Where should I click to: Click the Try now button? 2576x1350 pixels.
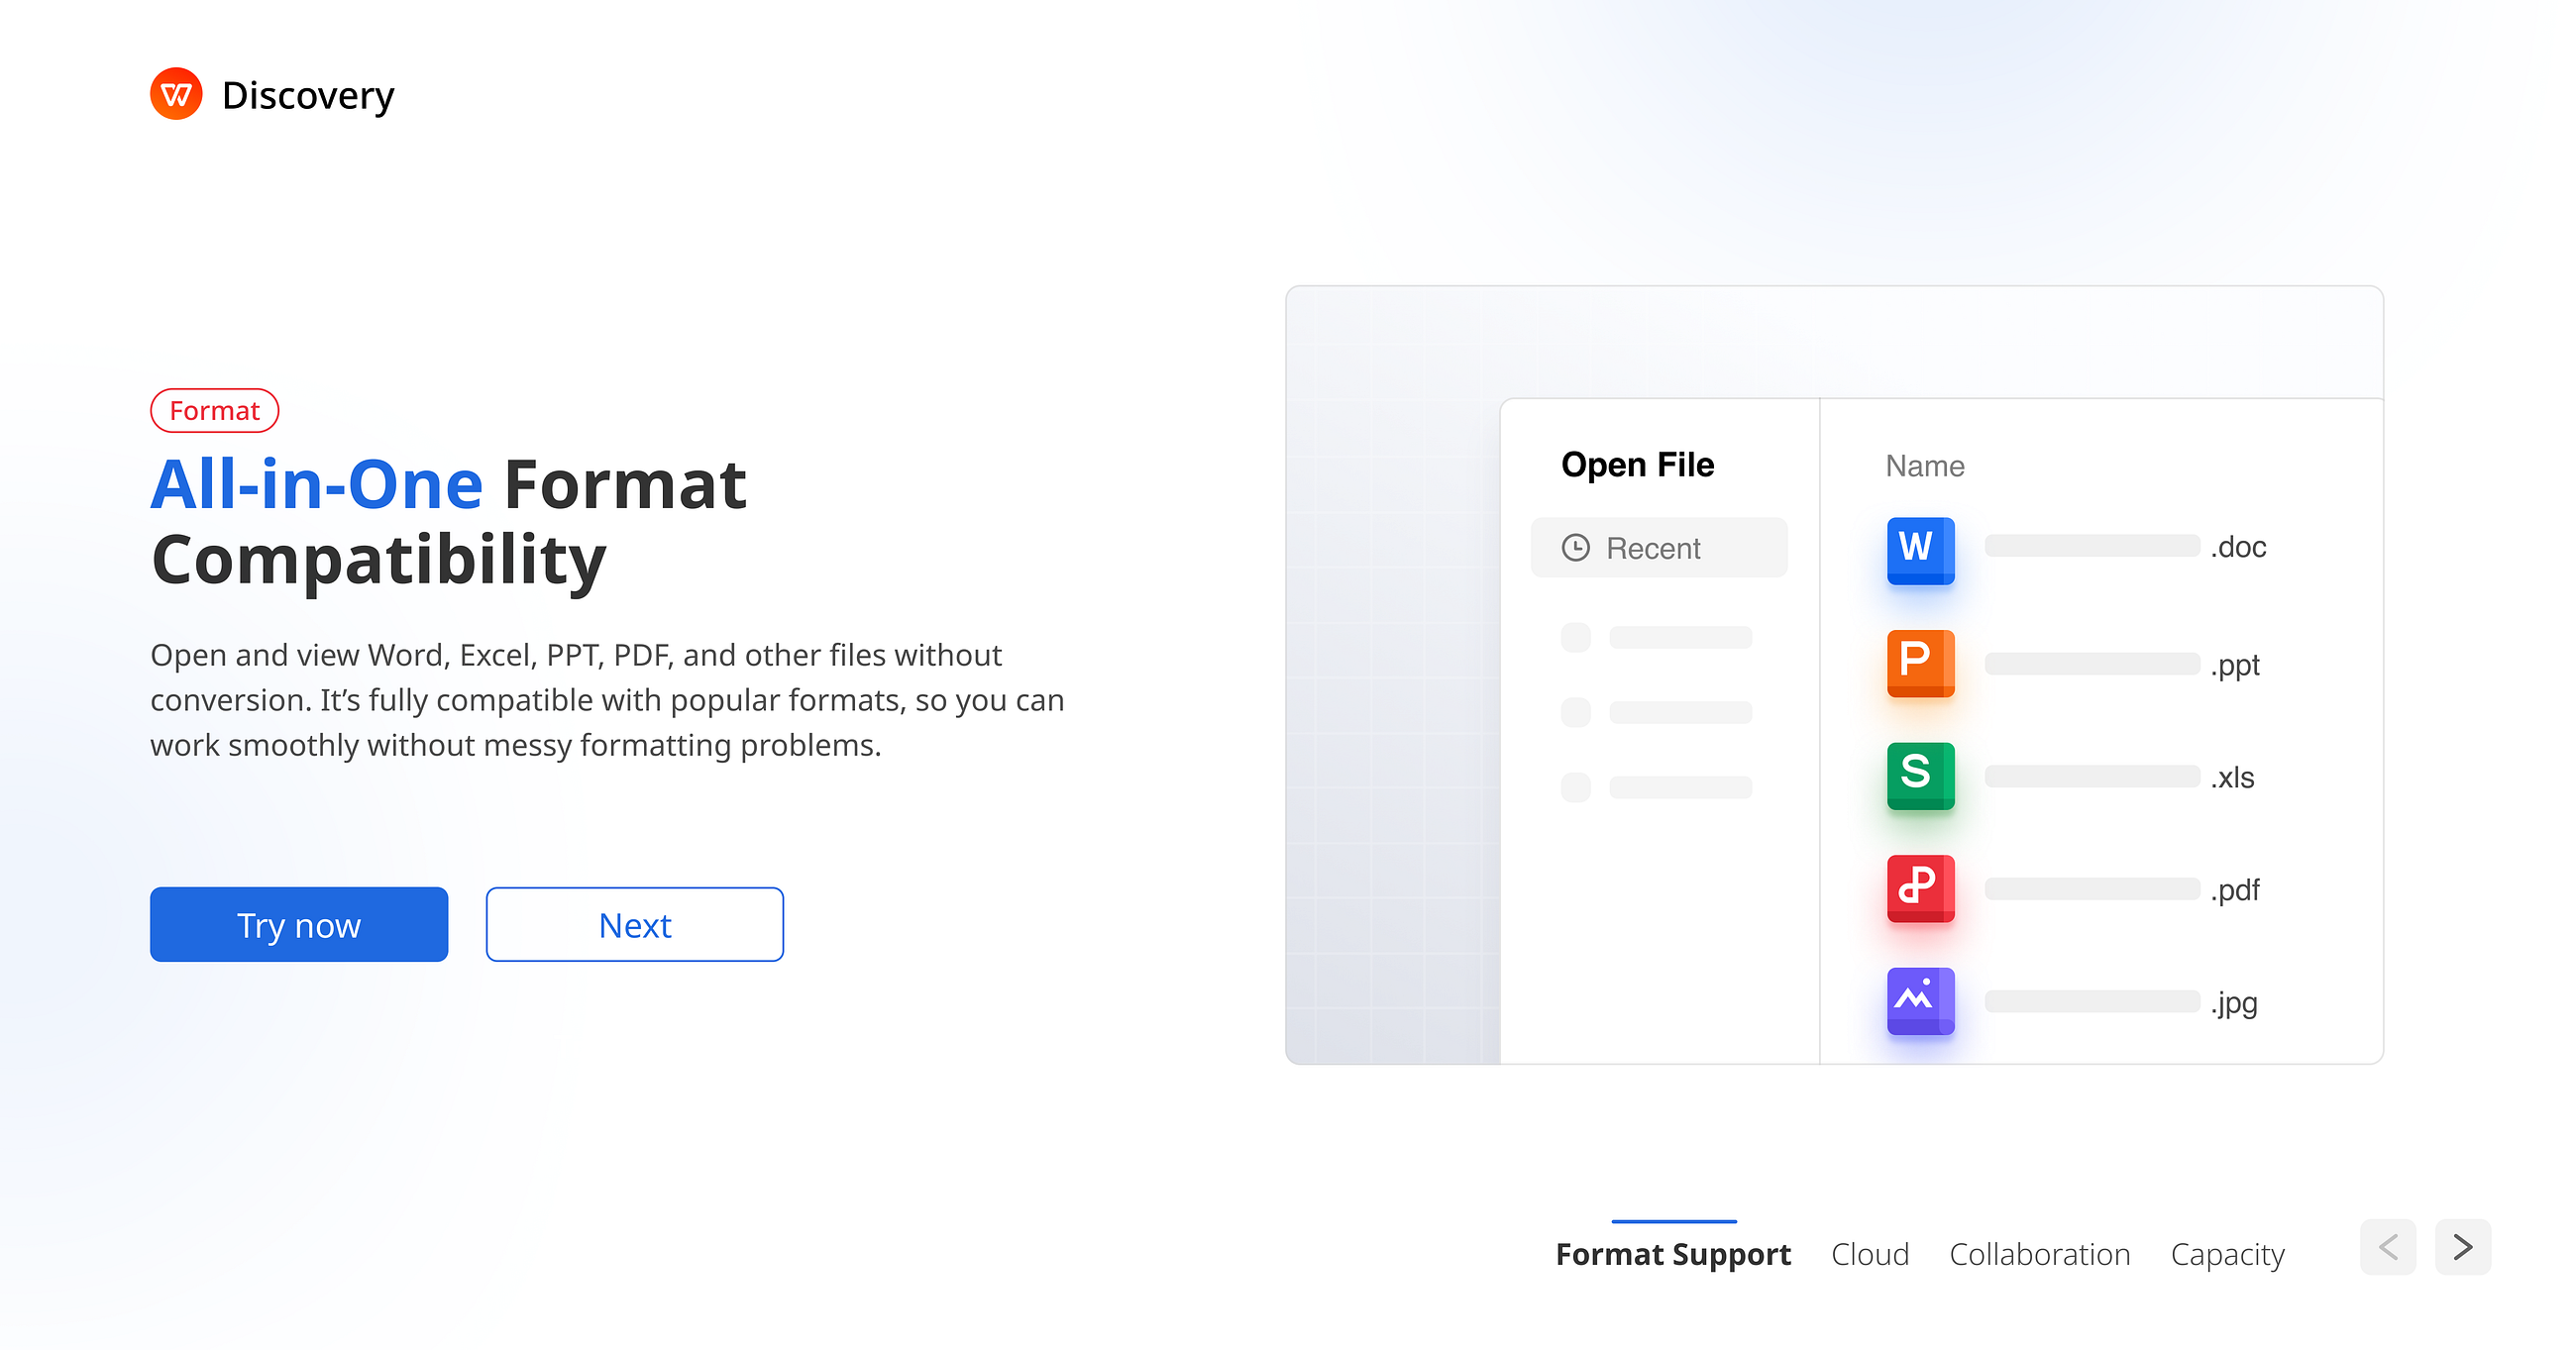(x=299, y=924)
